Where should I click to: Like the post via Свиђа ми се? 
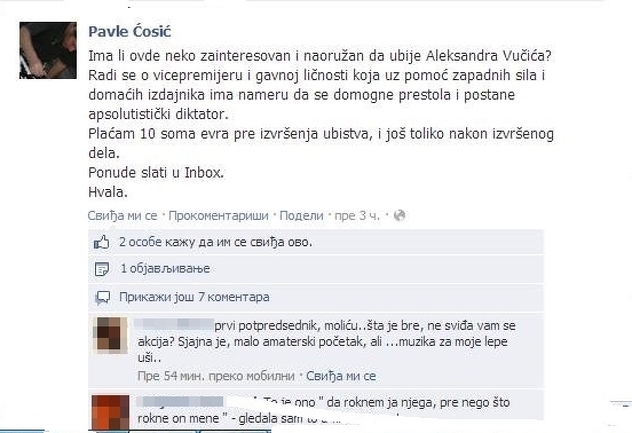coord(123,216)
